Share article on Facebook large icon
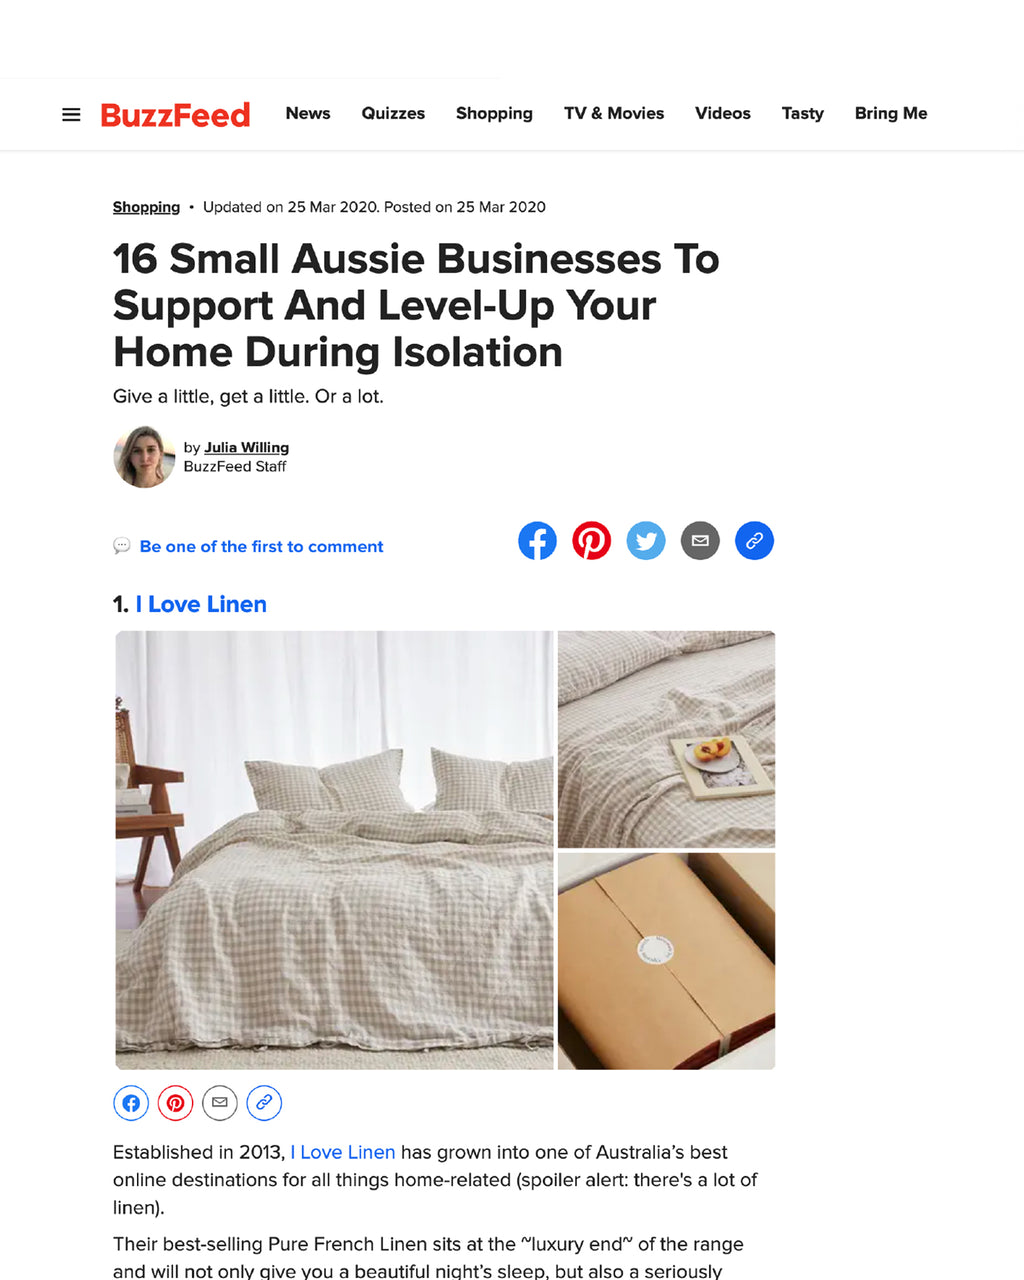 tap(537, 541)
